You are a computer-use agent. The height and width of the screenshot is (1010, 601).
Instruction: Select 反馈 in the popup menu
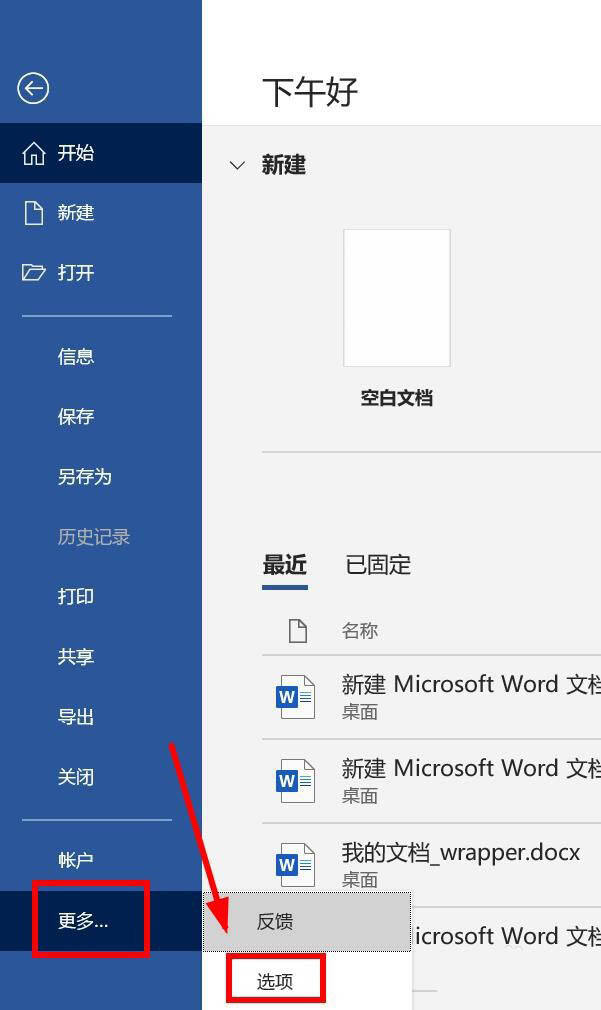[x=307, y=922]
